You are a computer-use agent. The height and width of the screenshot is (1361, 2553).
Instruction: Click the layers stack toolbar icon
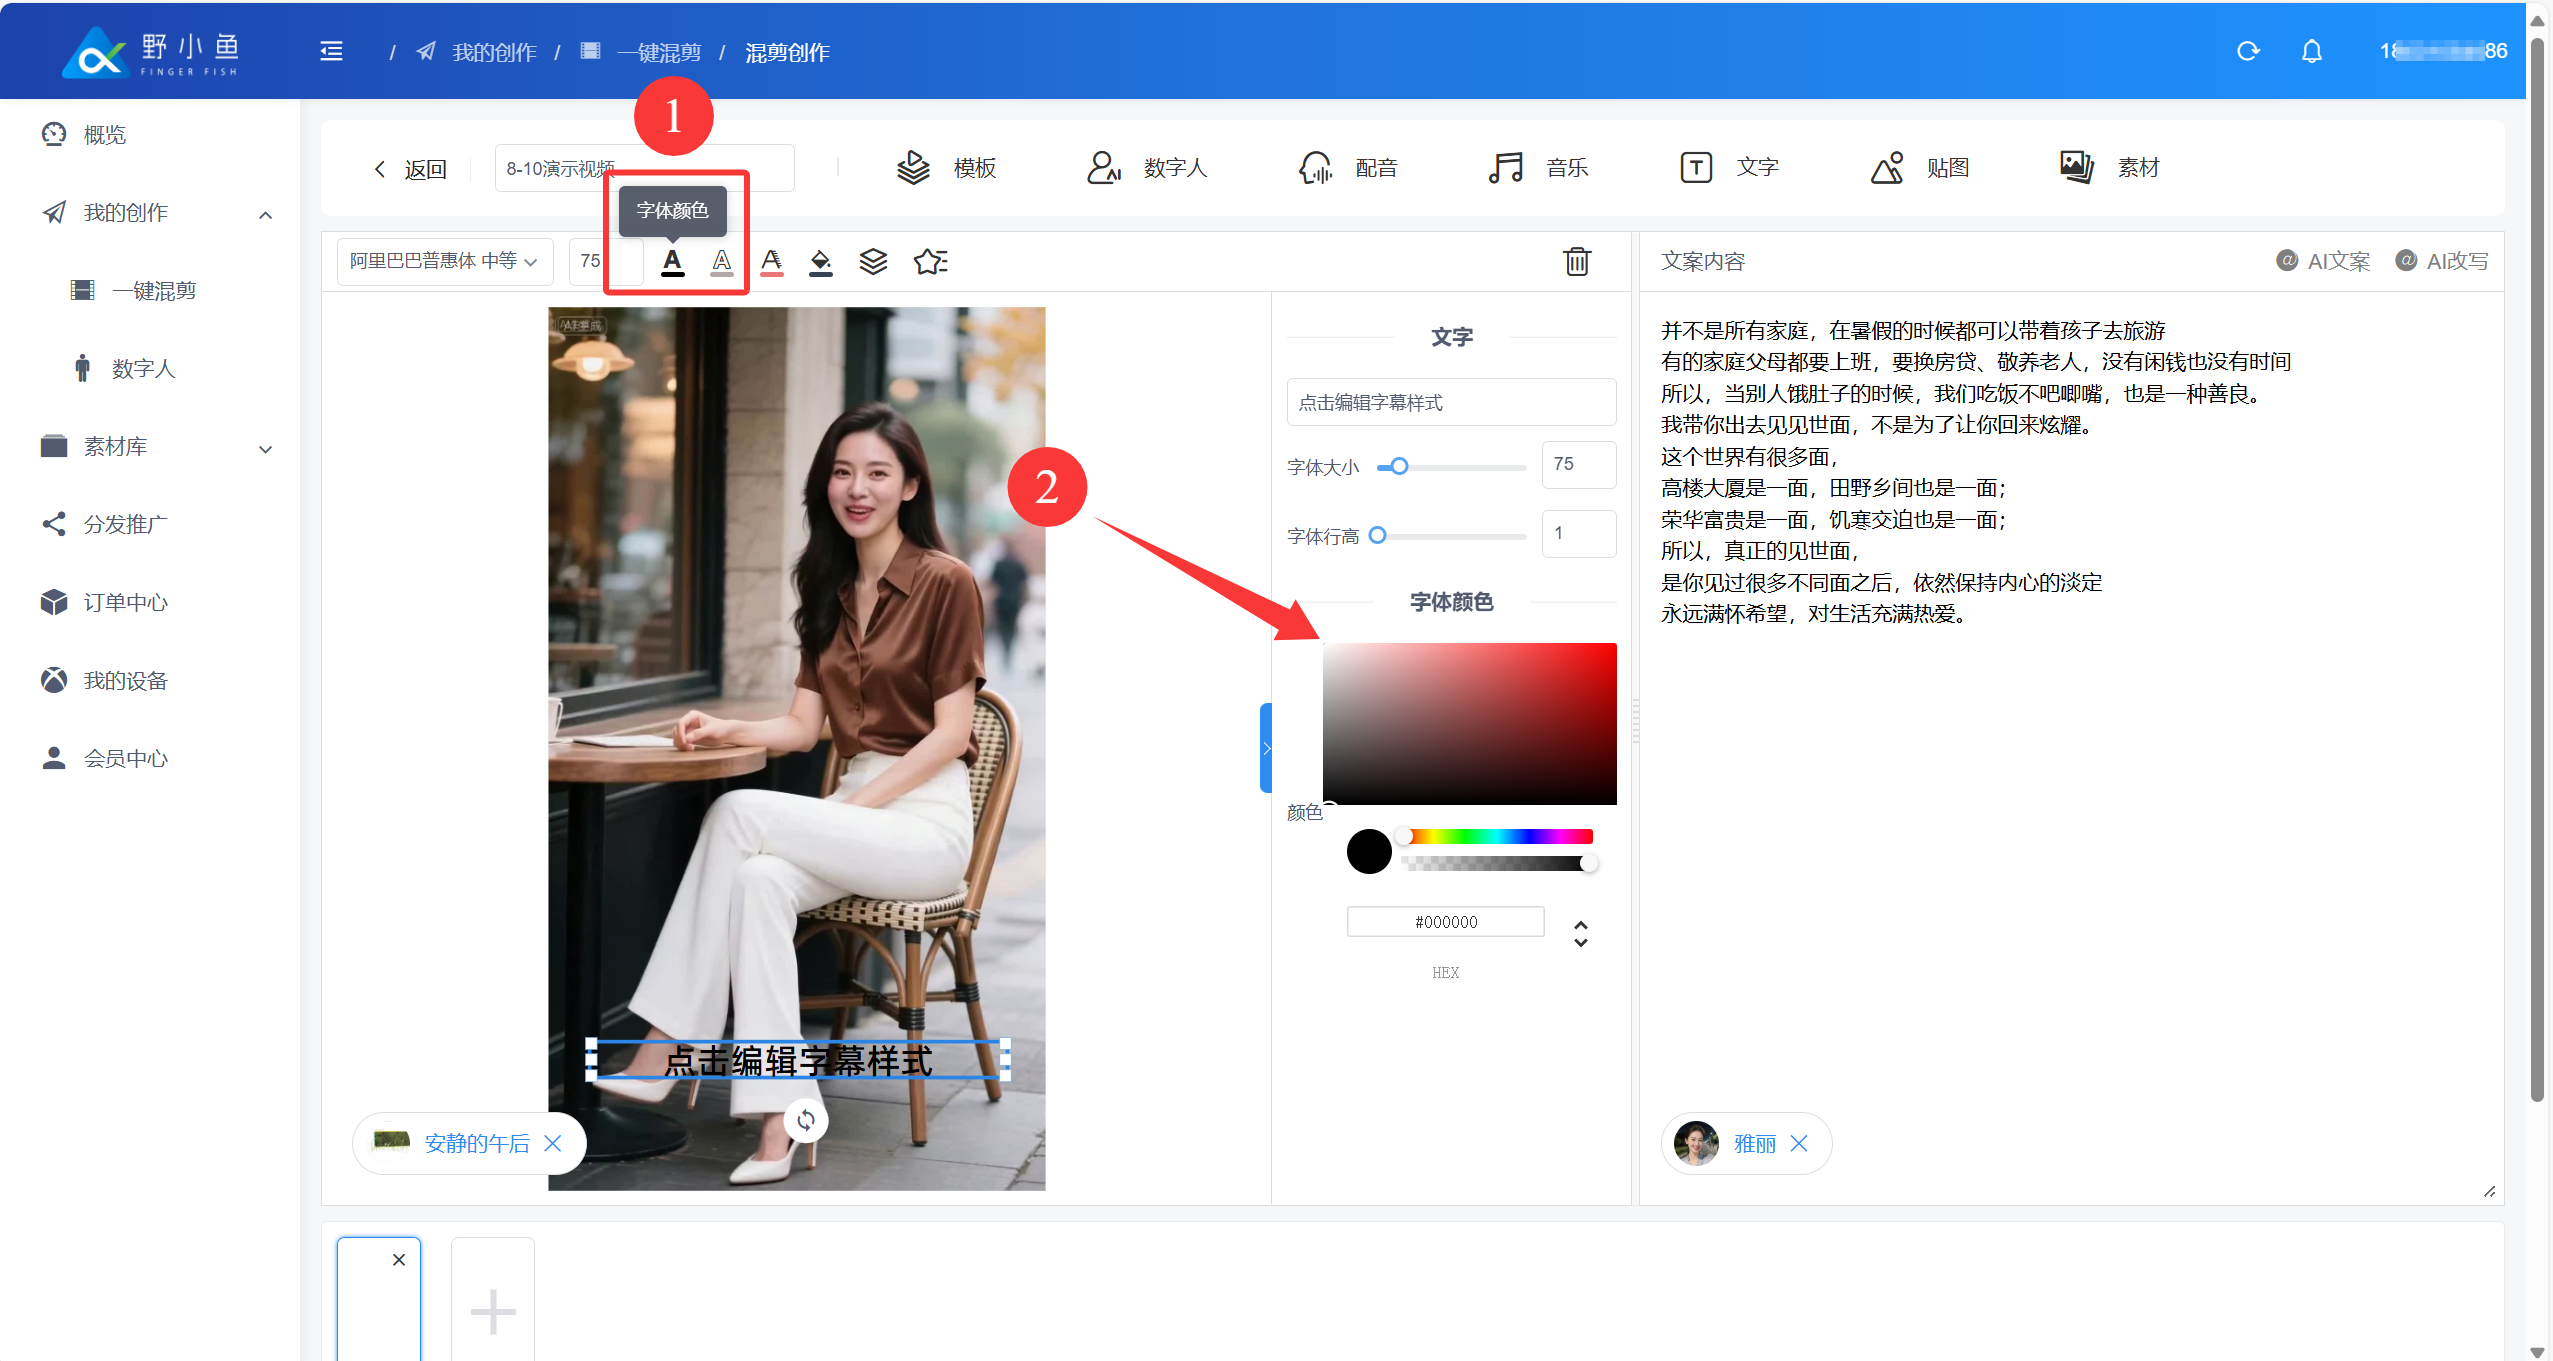tap(873, 262)
